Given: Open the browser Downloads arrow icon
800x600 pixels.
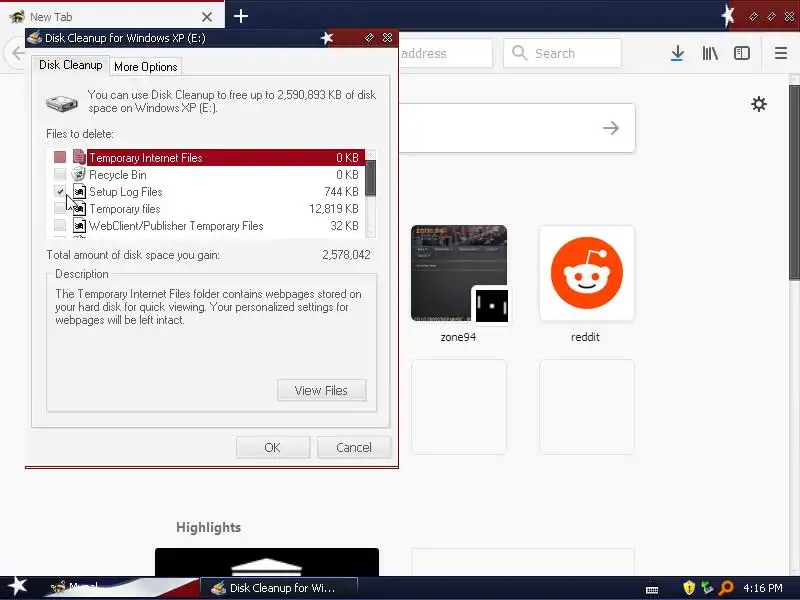Looking at the screenshot, I should 678,53.
